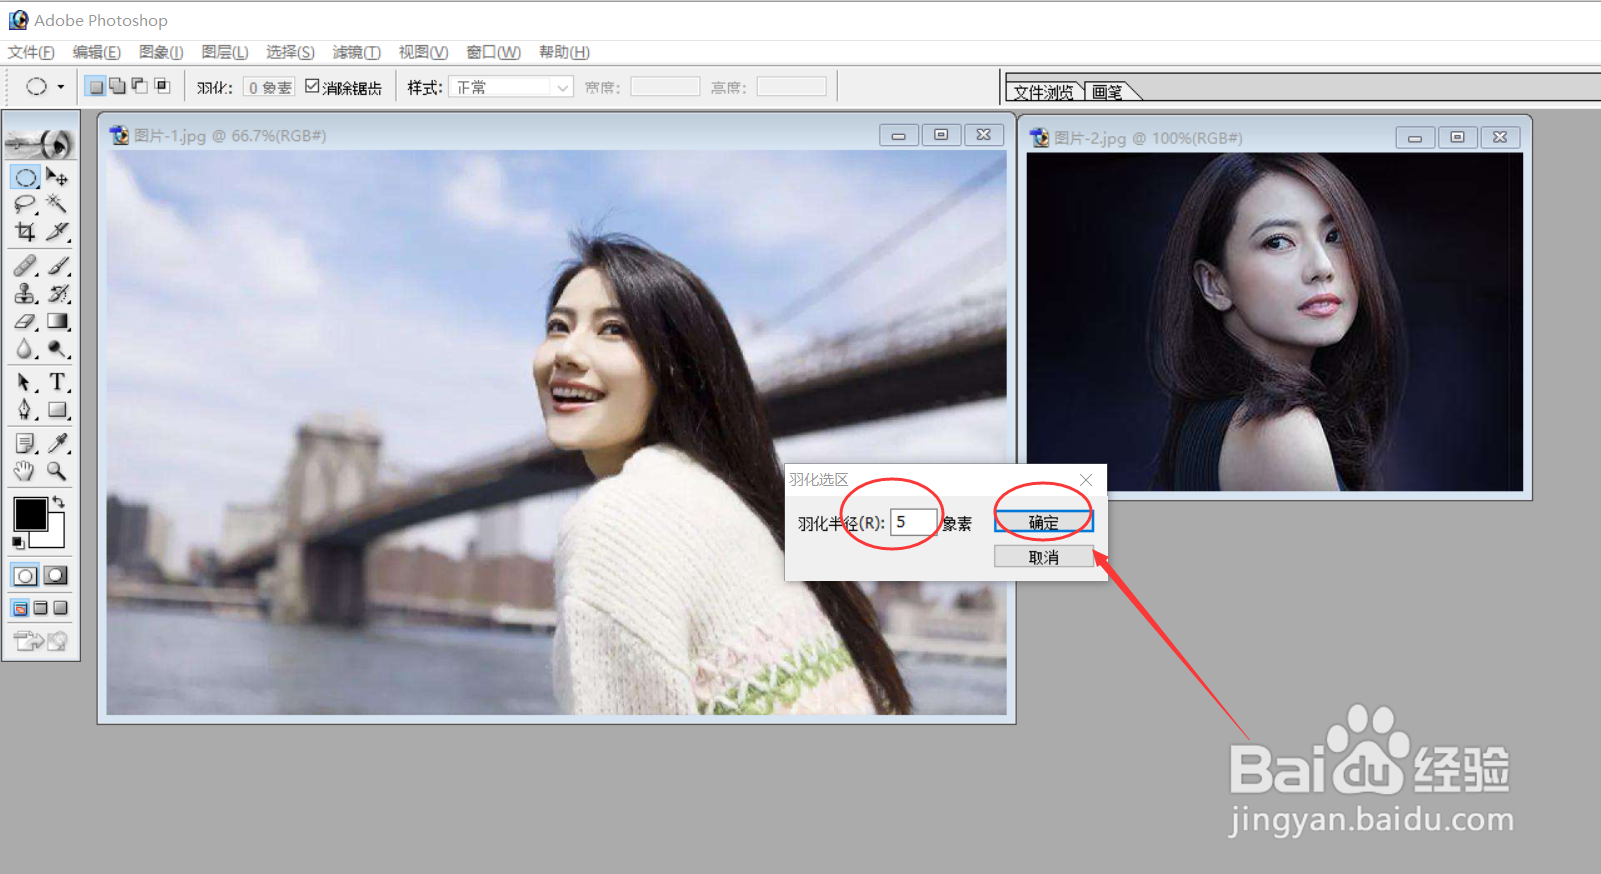Select the Rectangle shape tool

tap(57, 410)
